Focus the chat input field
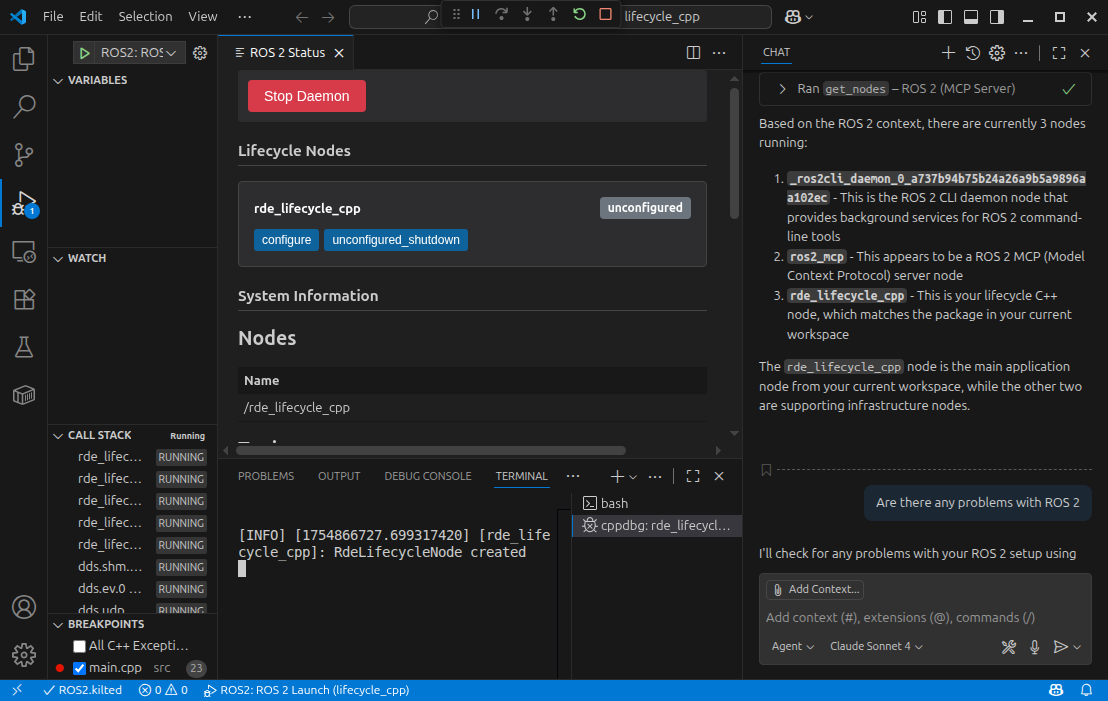Image resolution: width=1108 pixels, height=701 pixels. tap(924, 618)
